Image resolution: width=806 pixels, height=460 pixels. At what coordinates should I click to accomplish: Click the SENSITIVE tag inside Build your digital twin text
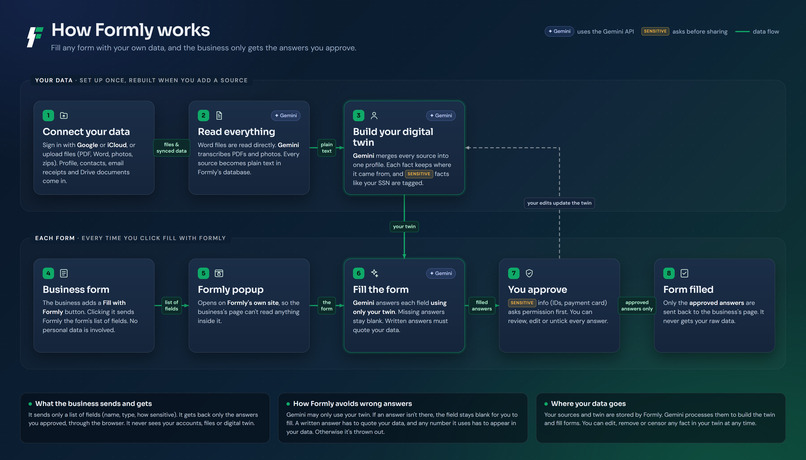tap(419, 174)
